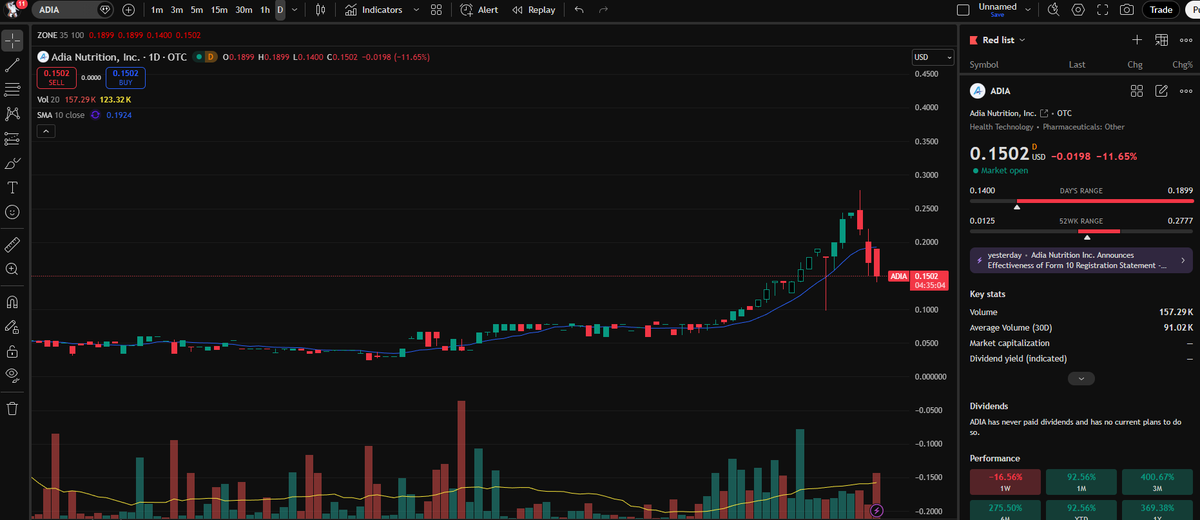Open the Red list watchlist dropdown
Screen dimensions: 1200x520
pyautogui.click(x=1004, y=40)
